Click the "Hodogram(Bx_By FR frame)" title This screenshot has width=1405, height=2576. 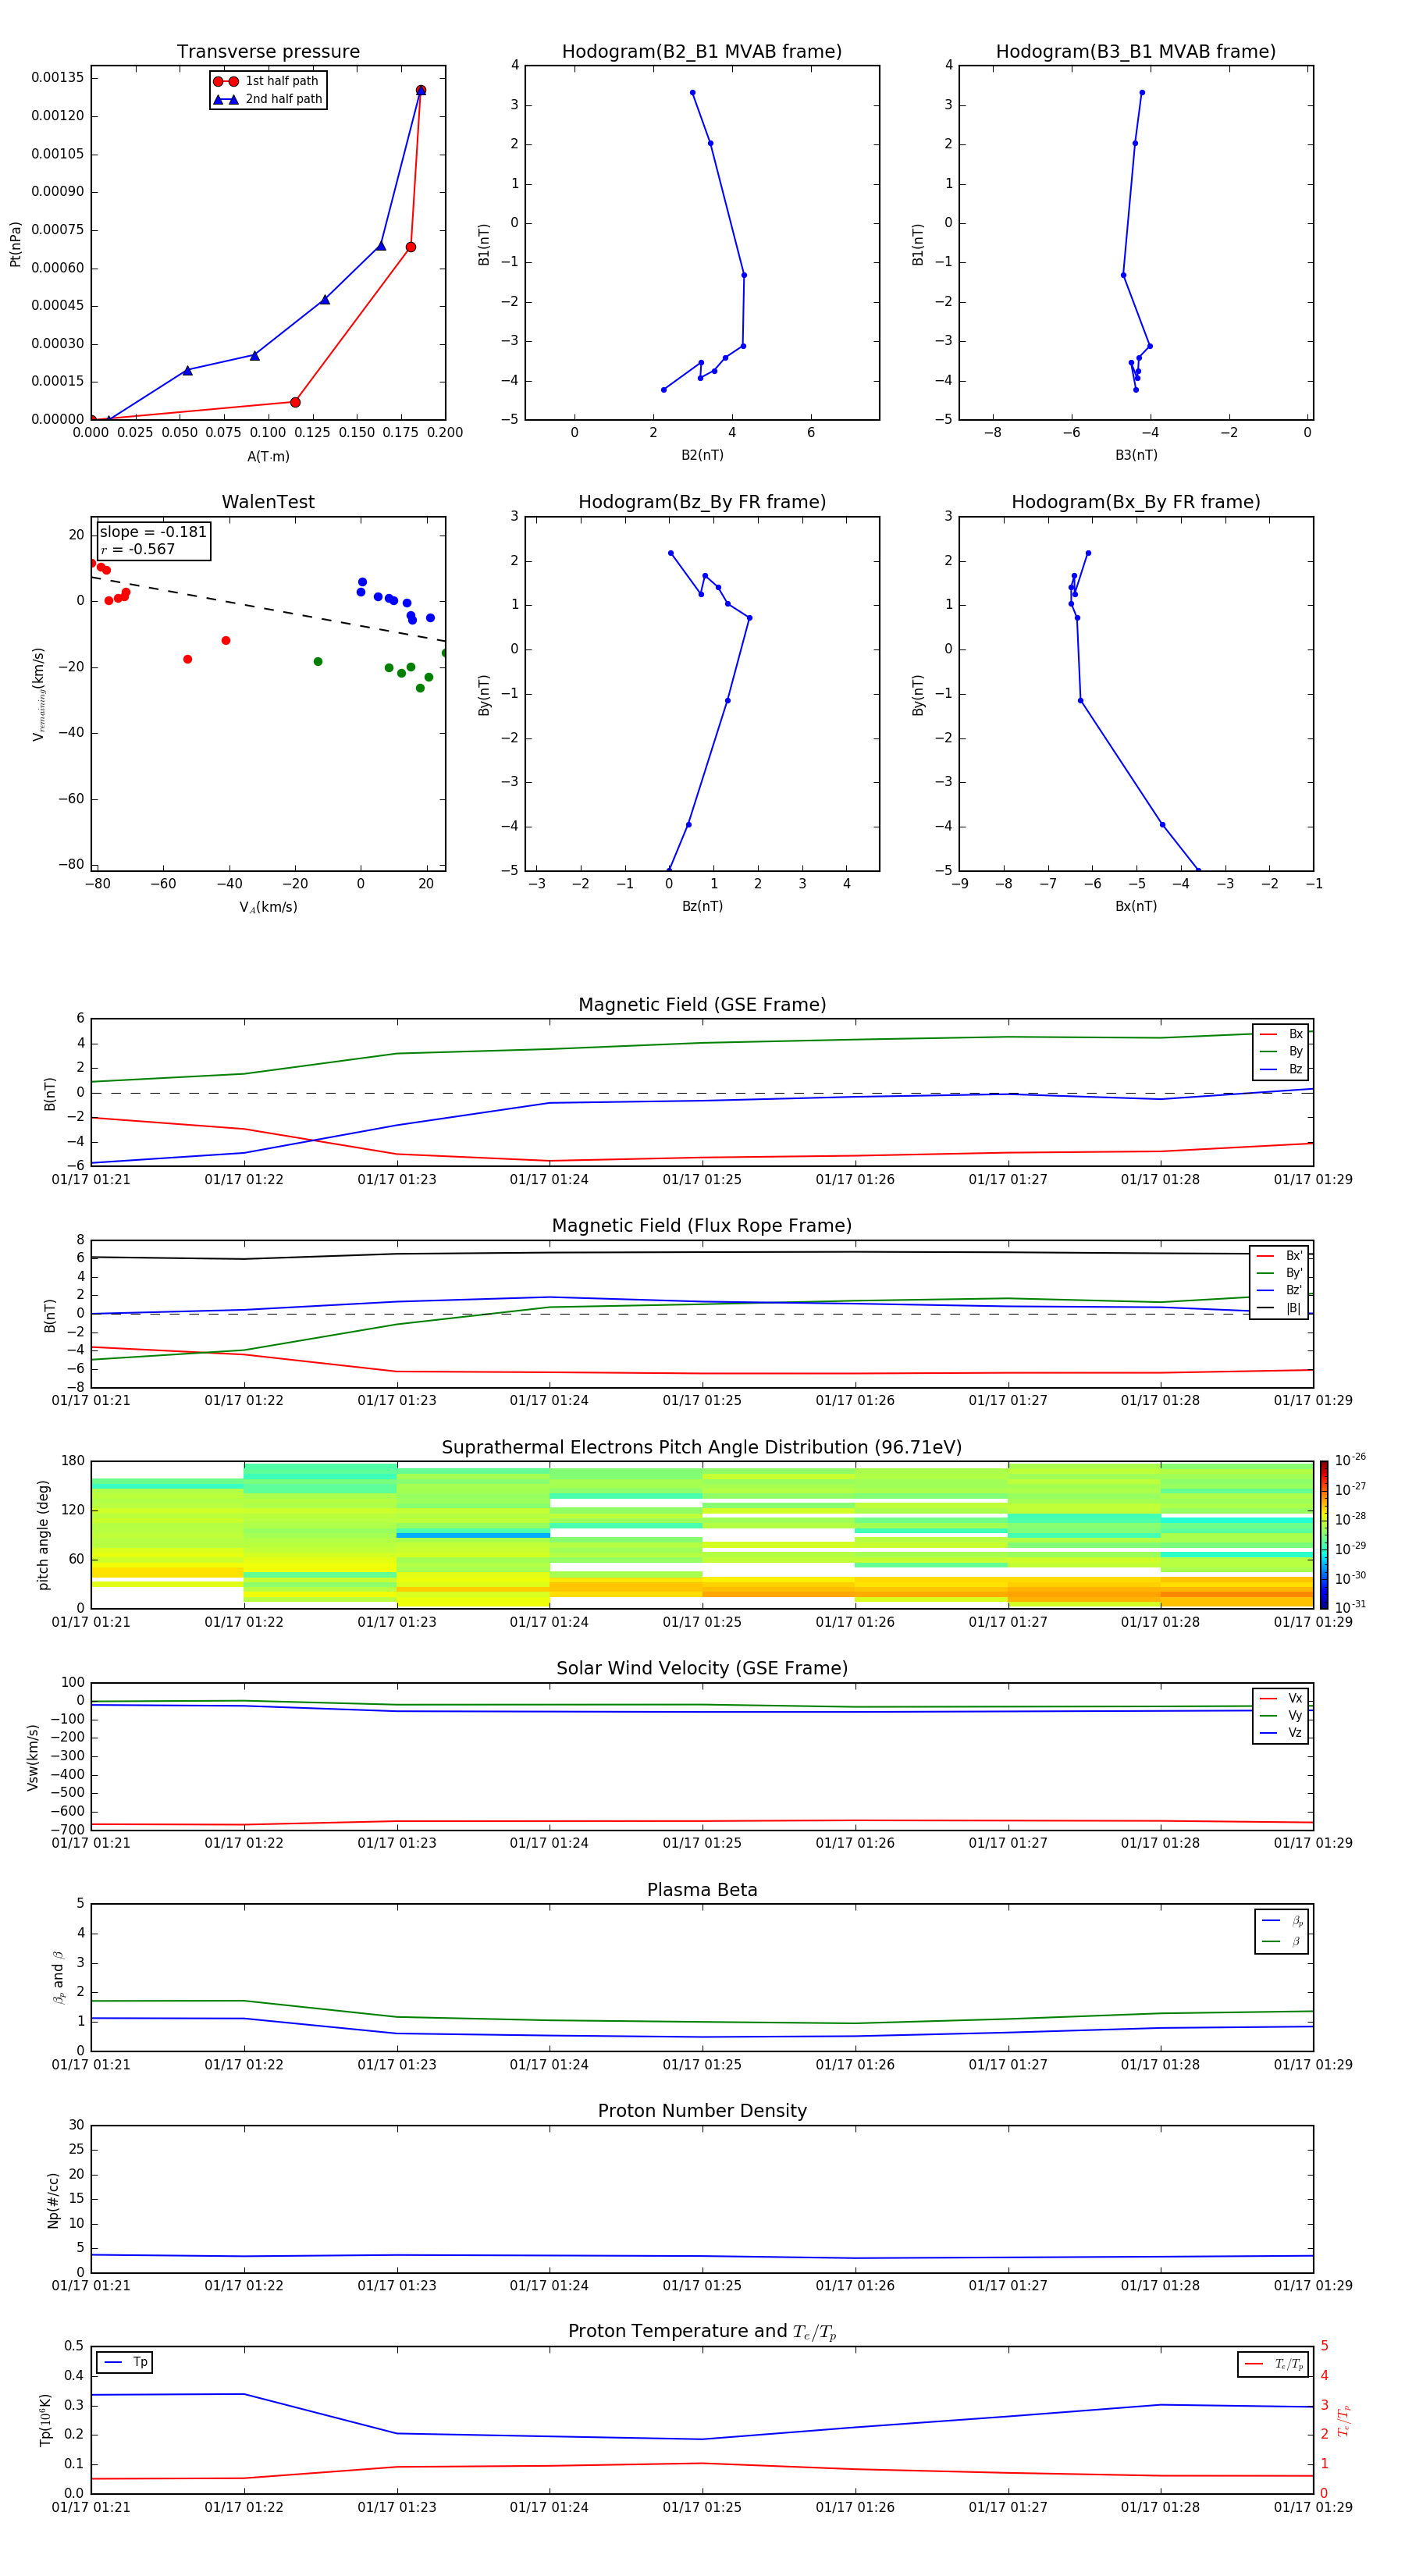(1136, 502)
